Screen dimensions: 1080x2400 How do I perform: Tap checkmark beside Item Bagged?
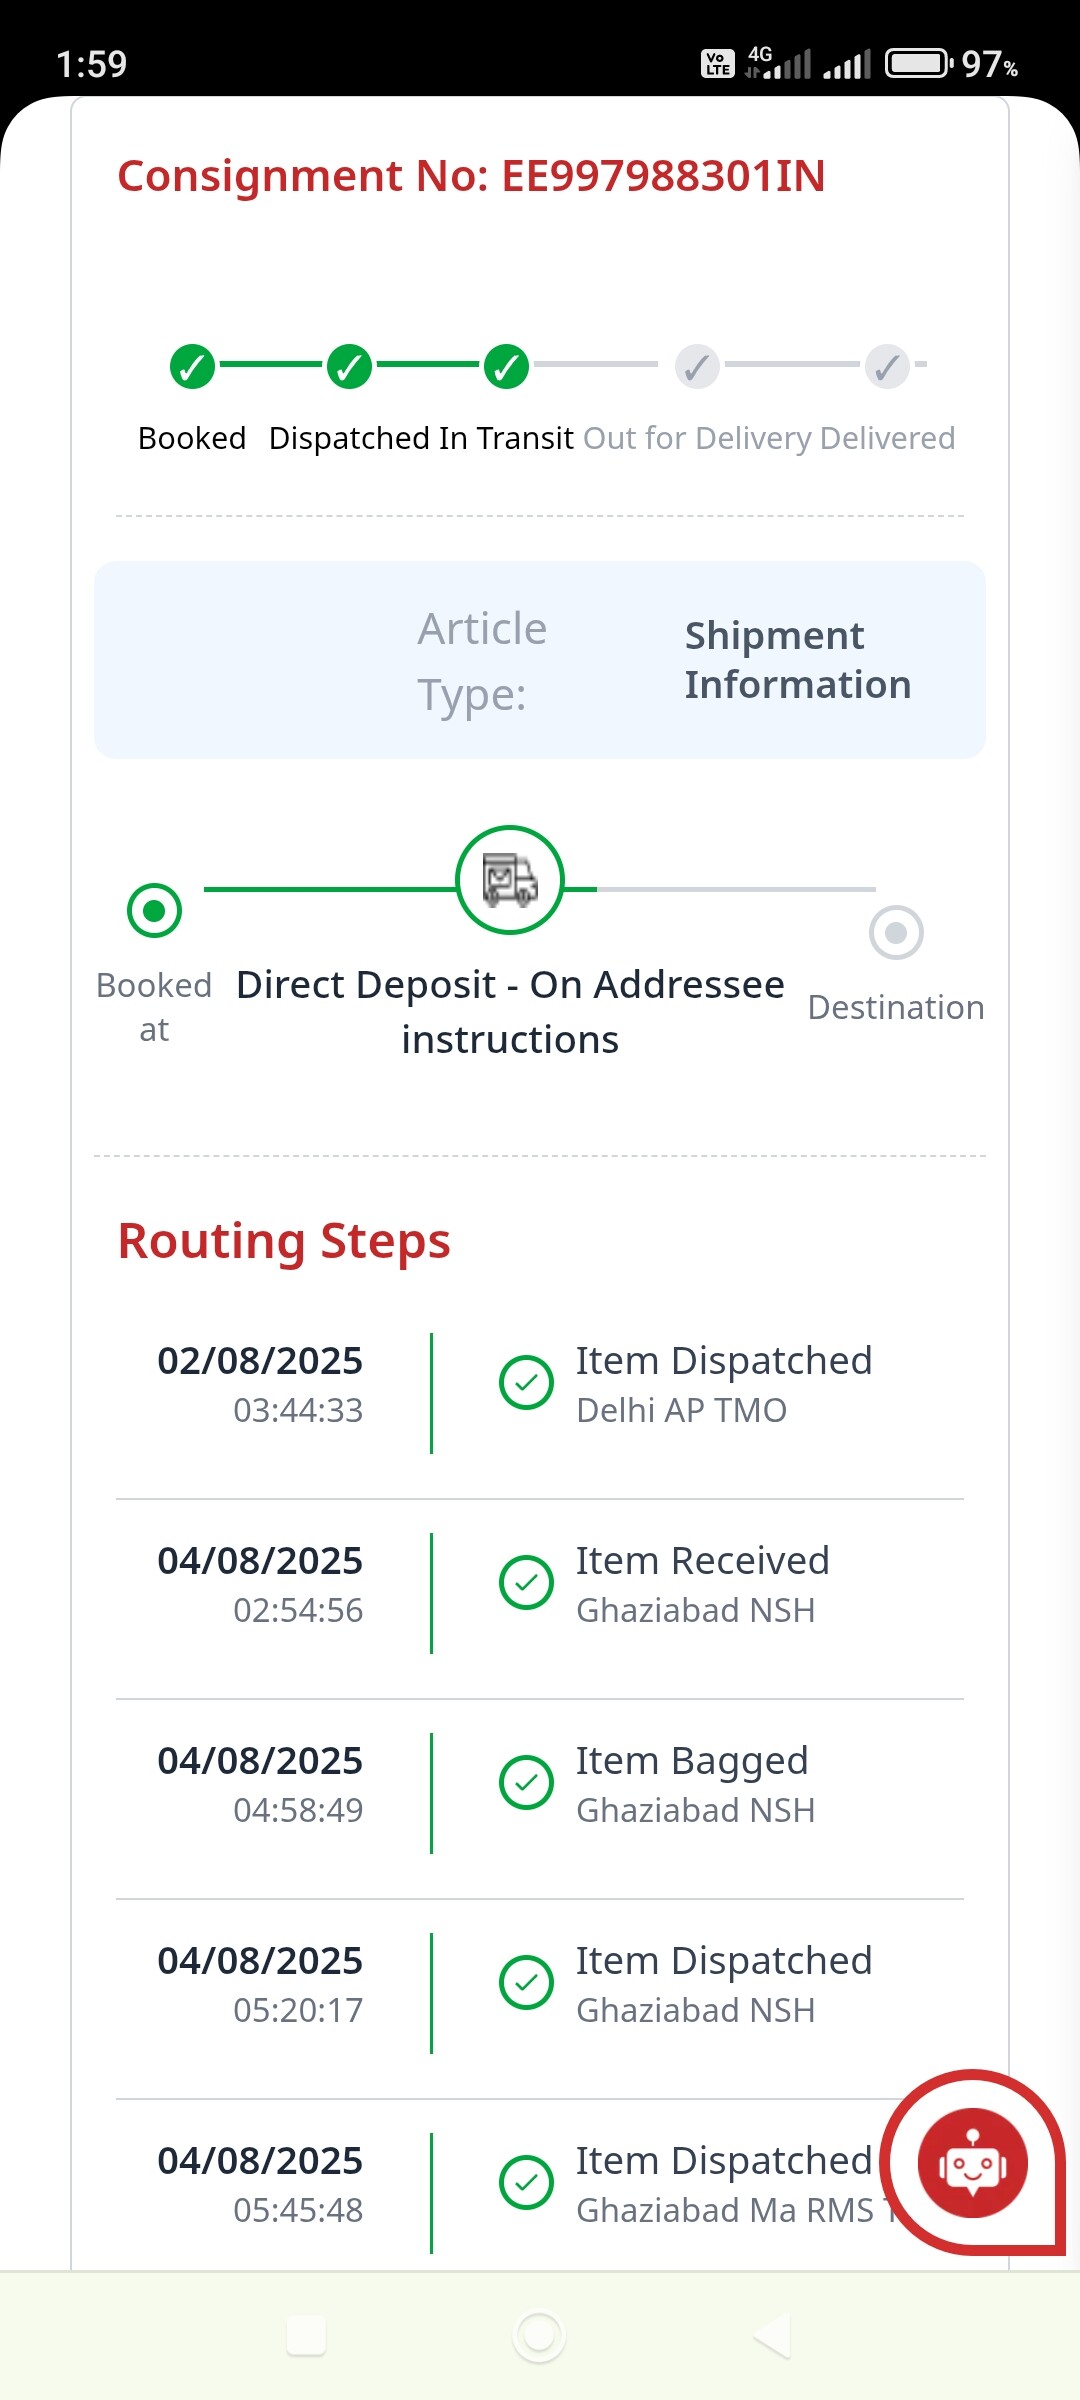(526, 1783)
